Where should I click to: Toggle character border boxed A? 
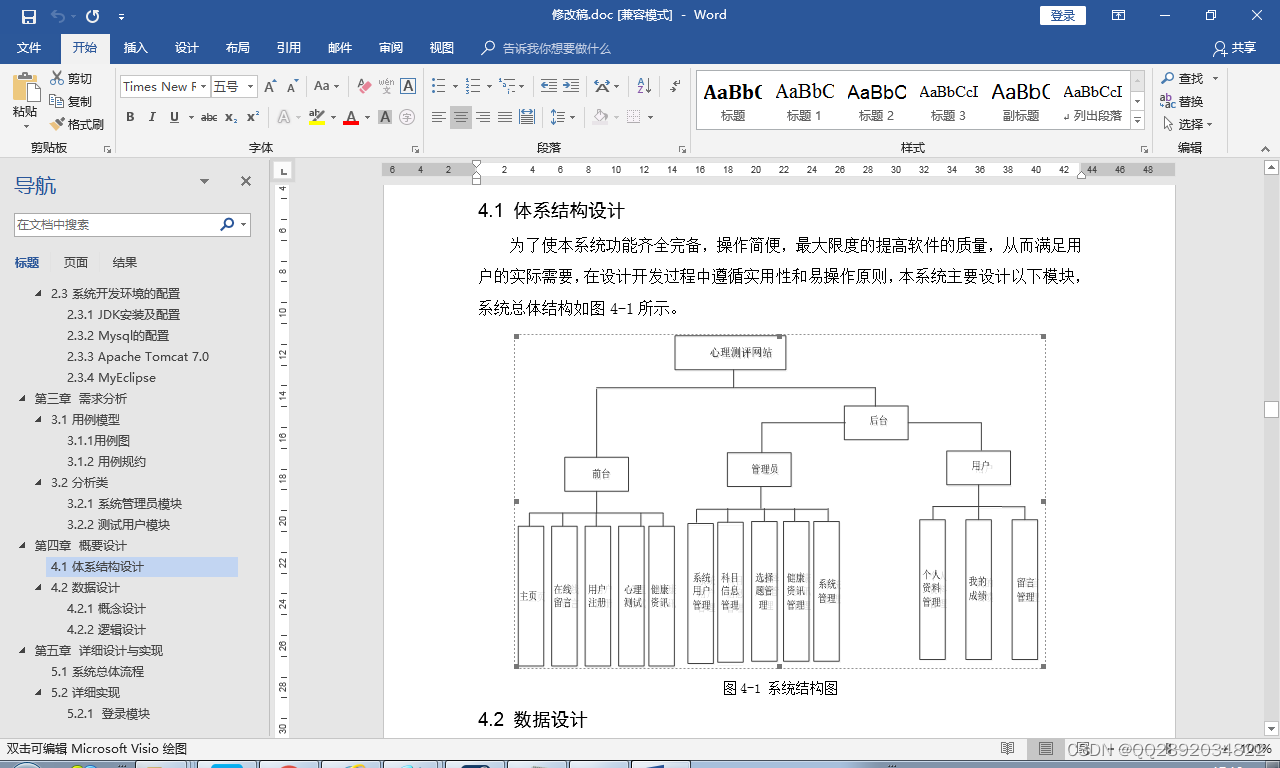tap(408, 86)
